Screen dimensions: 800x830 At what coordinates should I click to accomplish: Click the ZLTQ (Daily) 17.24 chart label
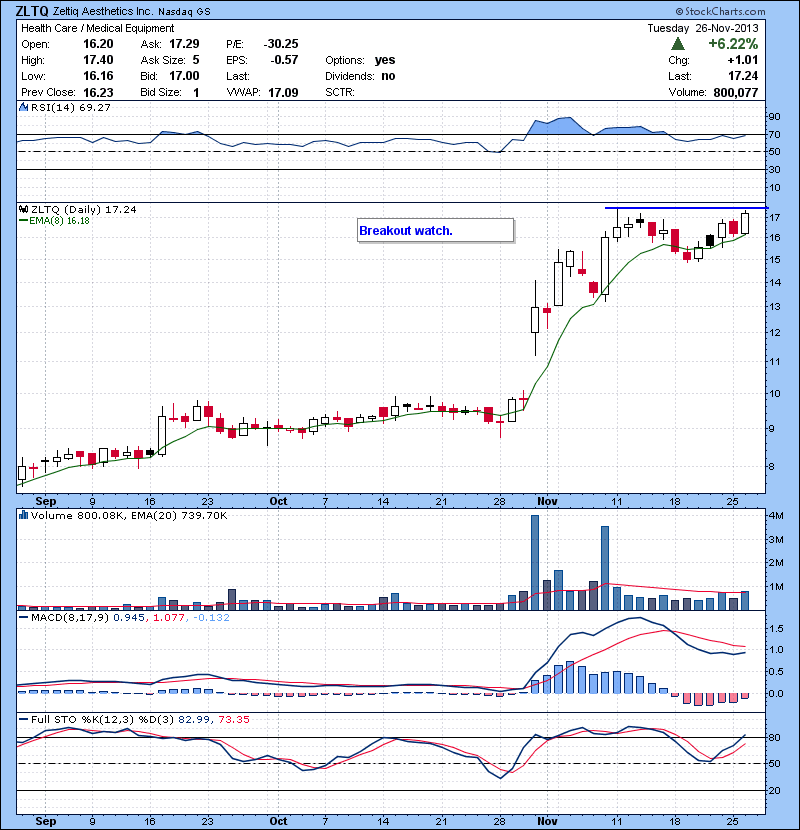click(x=84, y=210)
